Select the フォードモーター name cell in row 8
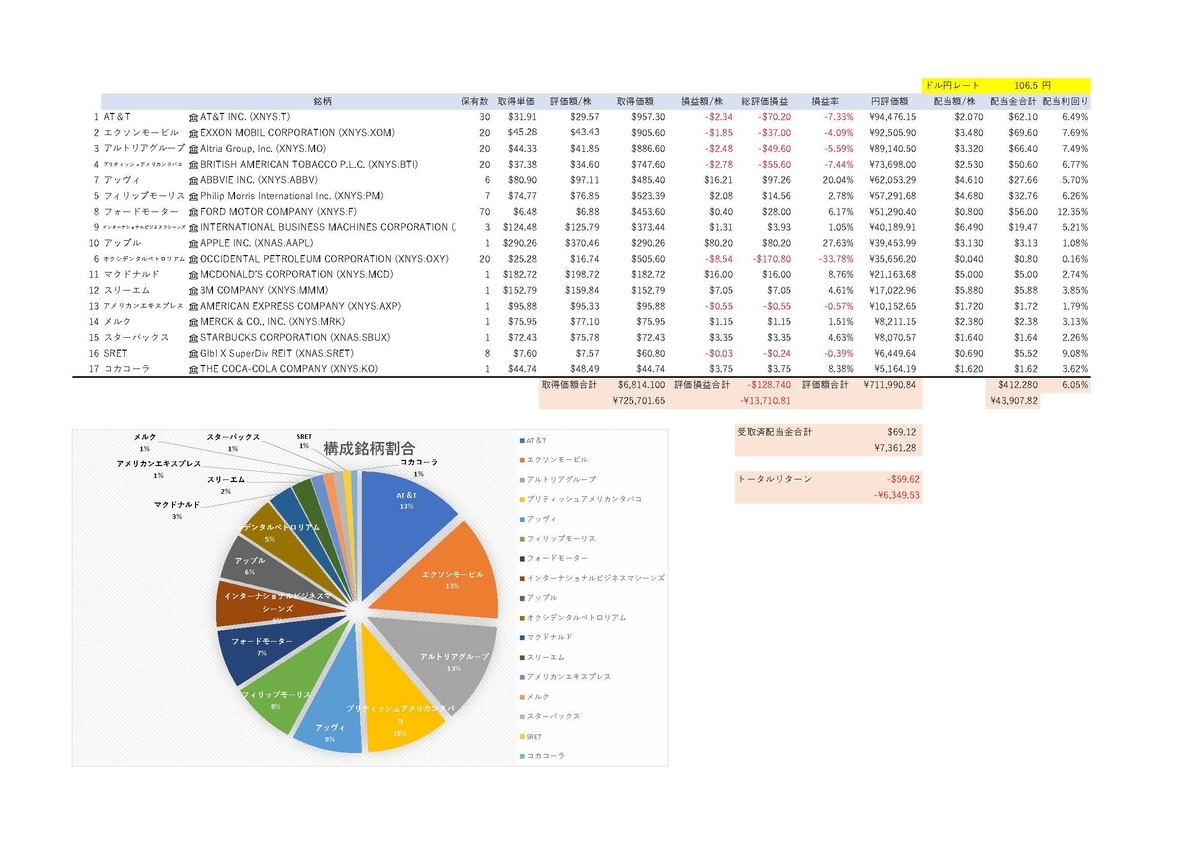 142,211
